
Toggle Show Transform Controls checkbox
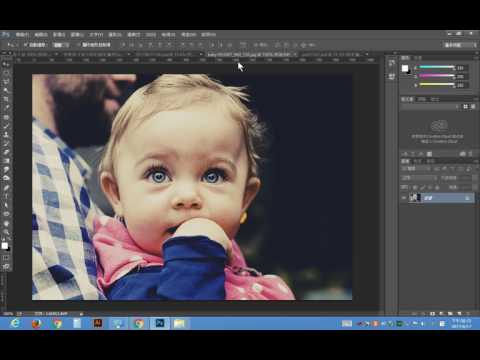pyautogui.click(x=79, y=45)
